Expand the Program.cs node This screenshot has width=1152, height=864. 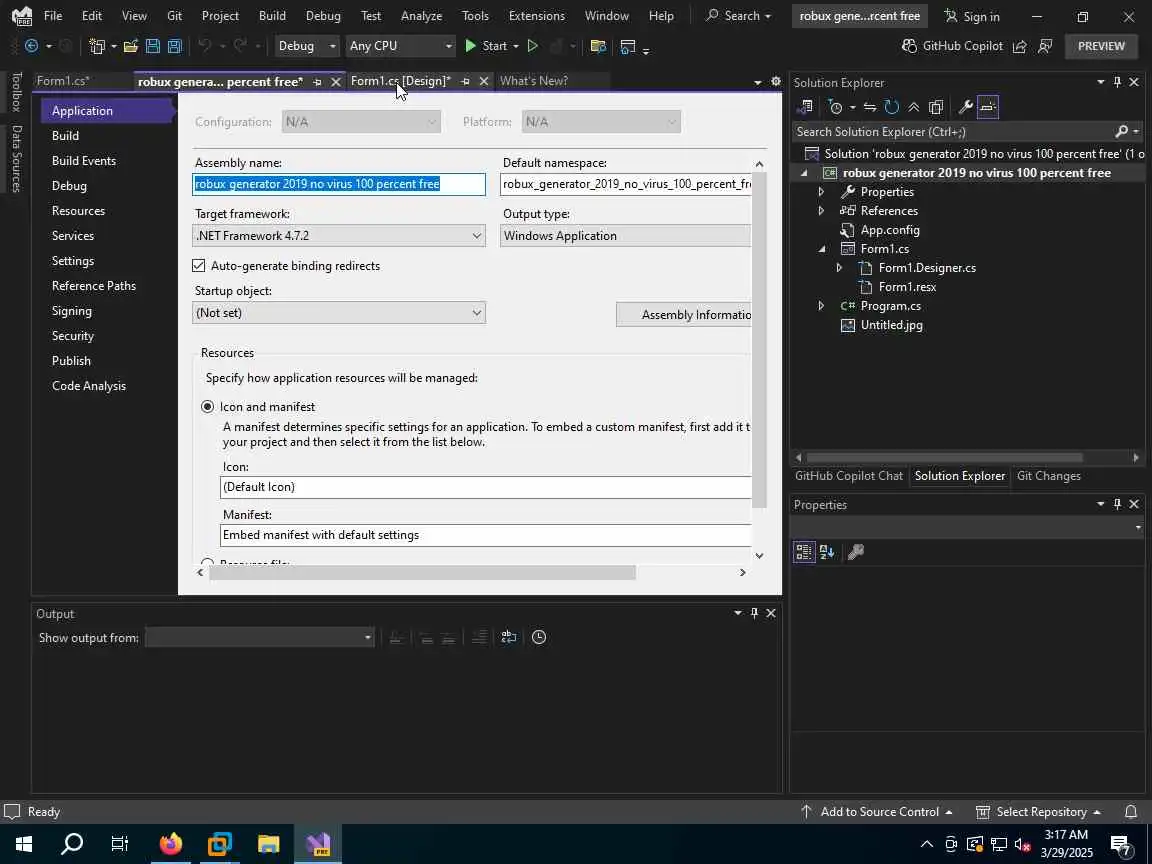coord(821,306)
